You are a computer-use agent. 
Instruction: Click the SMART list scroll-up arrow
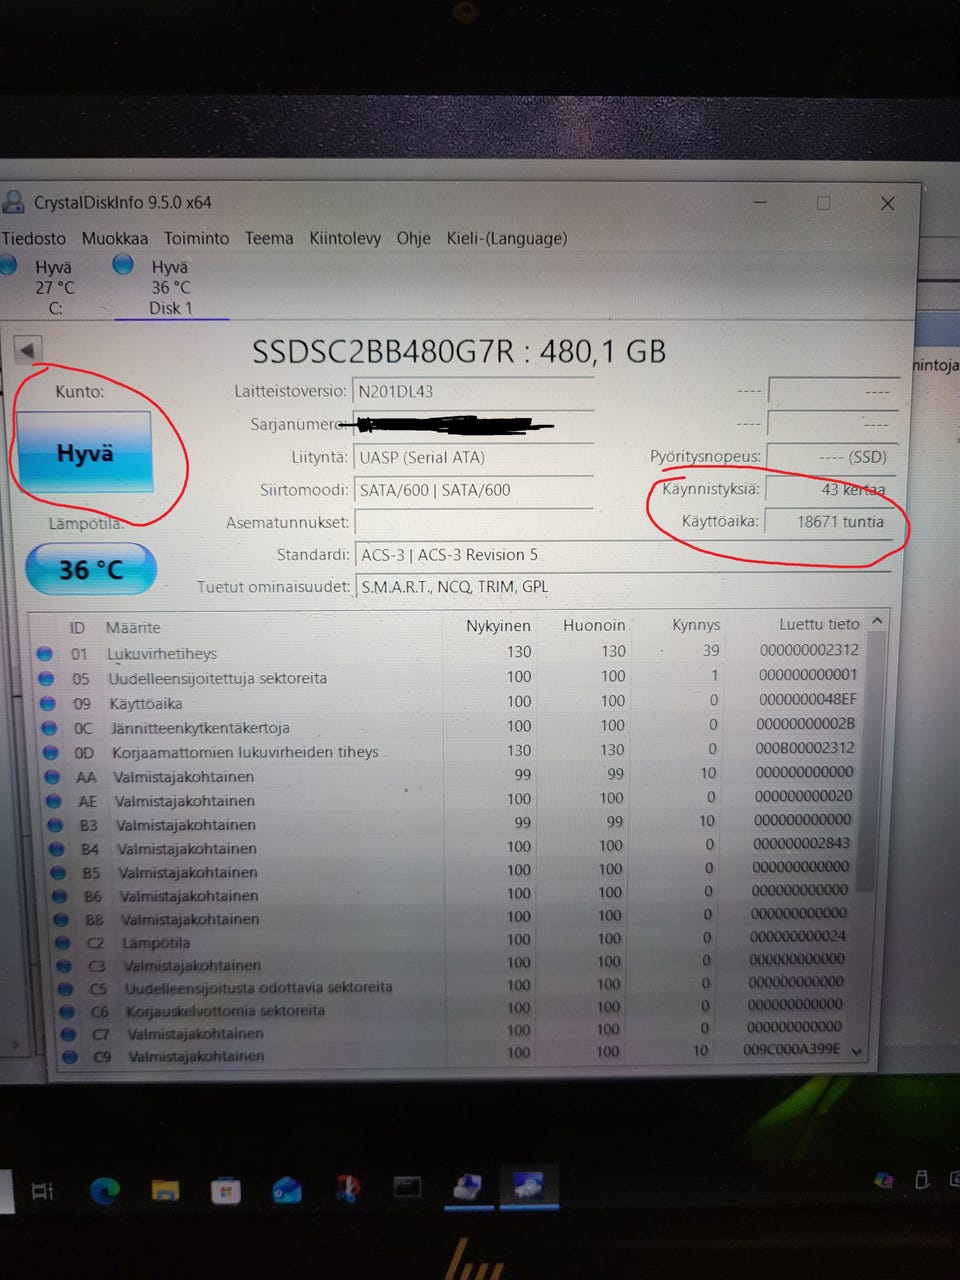tap(877, 622)
